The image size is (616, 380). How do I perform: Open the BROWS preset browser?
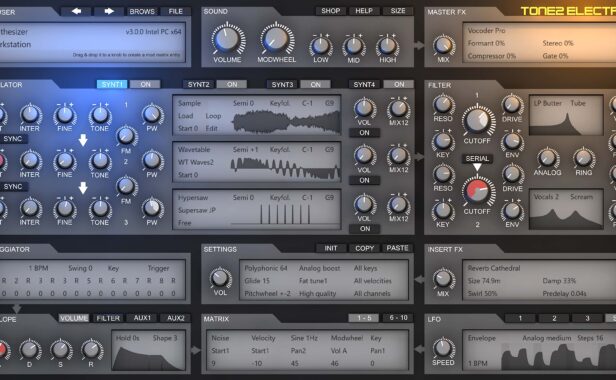pos(142,11)
